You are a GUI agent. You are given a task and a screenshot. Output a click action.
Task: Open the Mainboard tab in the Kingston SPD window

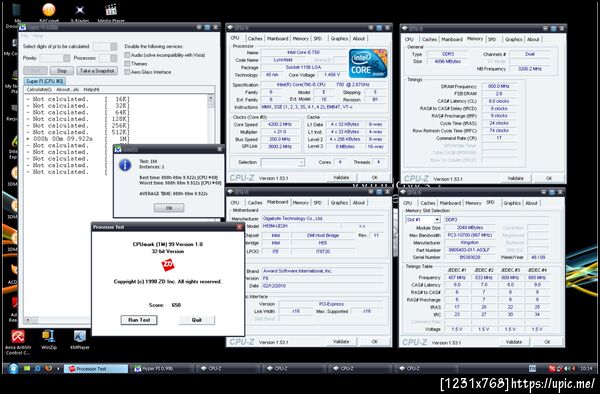click(450, 203)
